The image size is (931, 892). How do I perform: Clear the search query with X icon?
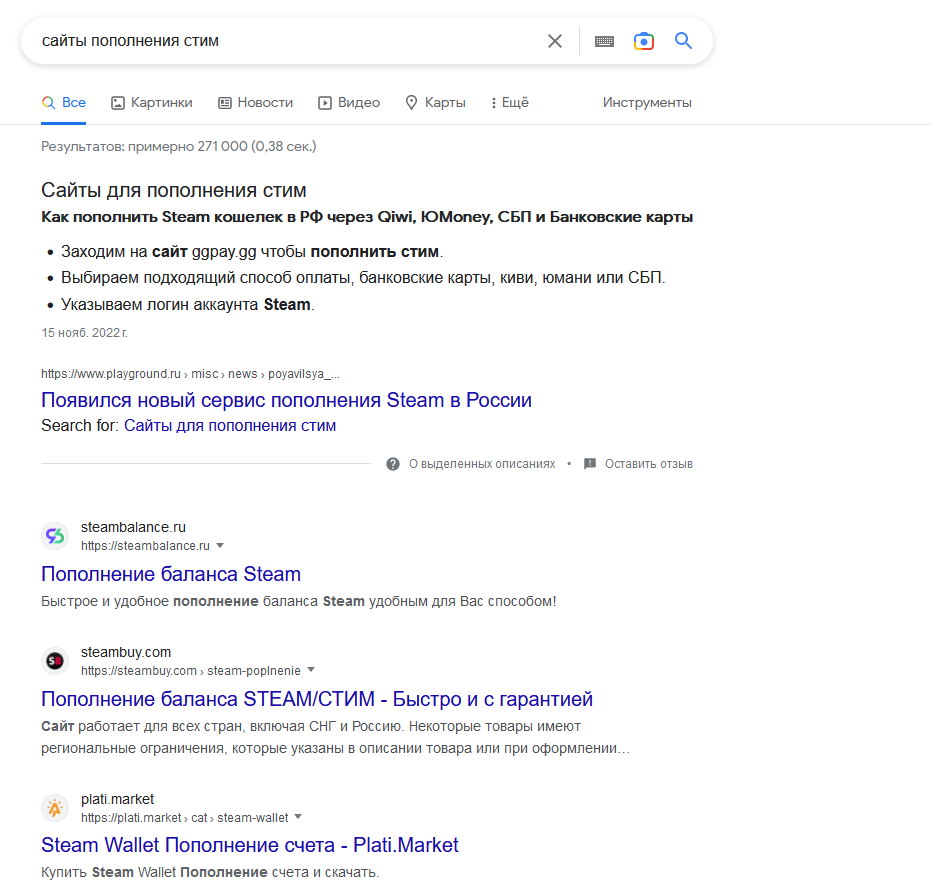(555, 41)
